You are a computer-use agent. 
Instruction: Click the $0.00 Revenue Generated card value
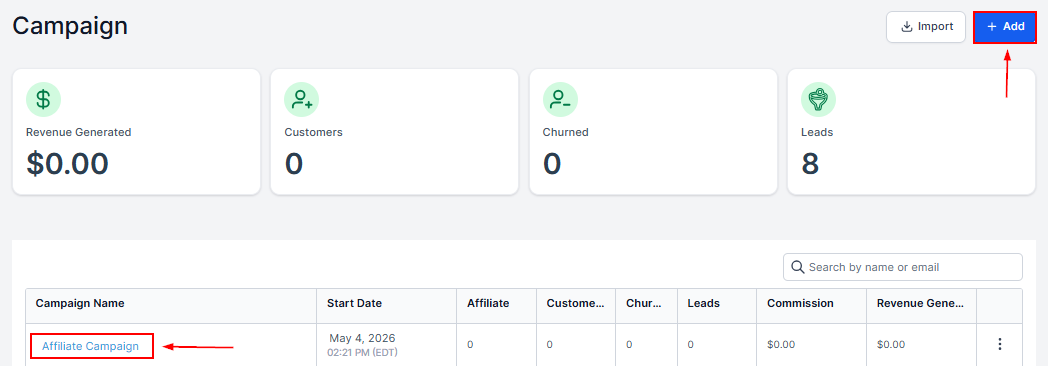(x=67, y=164)
